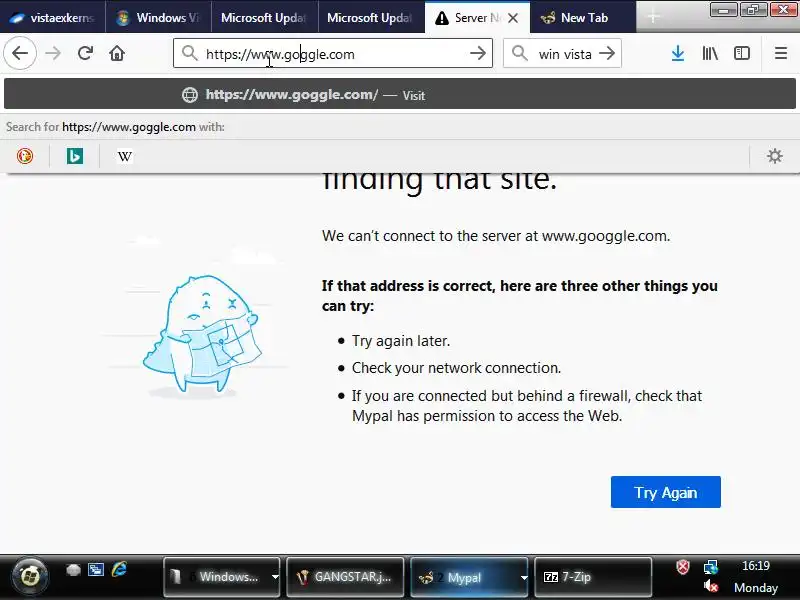Open the home page icon
The height and width of the screenshot is (600, 800).
click(x=117, y=53)
